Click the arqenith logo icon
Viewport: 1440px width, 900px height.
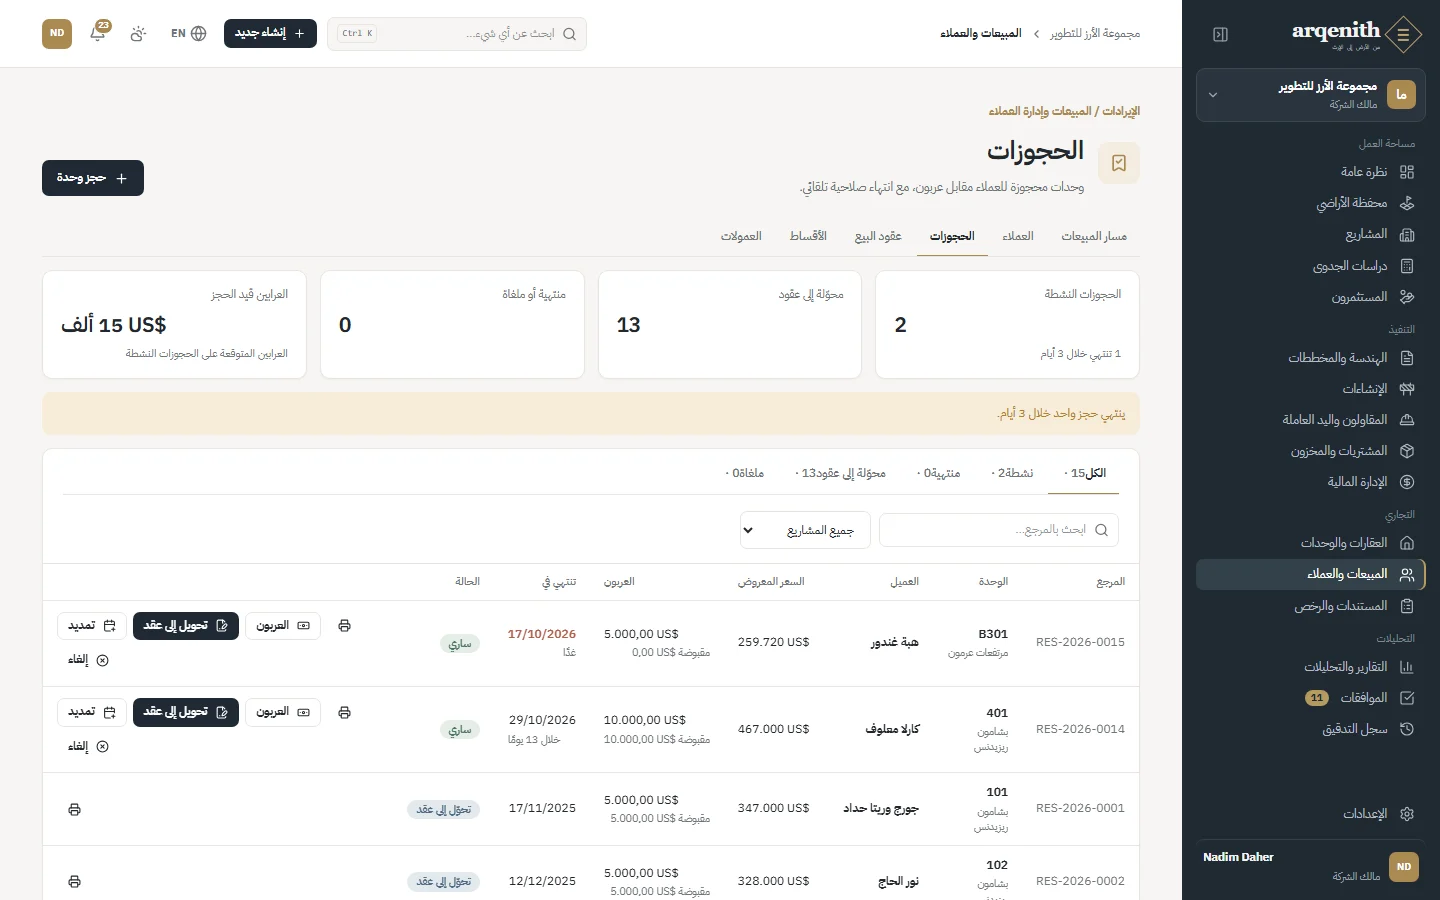1404,34
